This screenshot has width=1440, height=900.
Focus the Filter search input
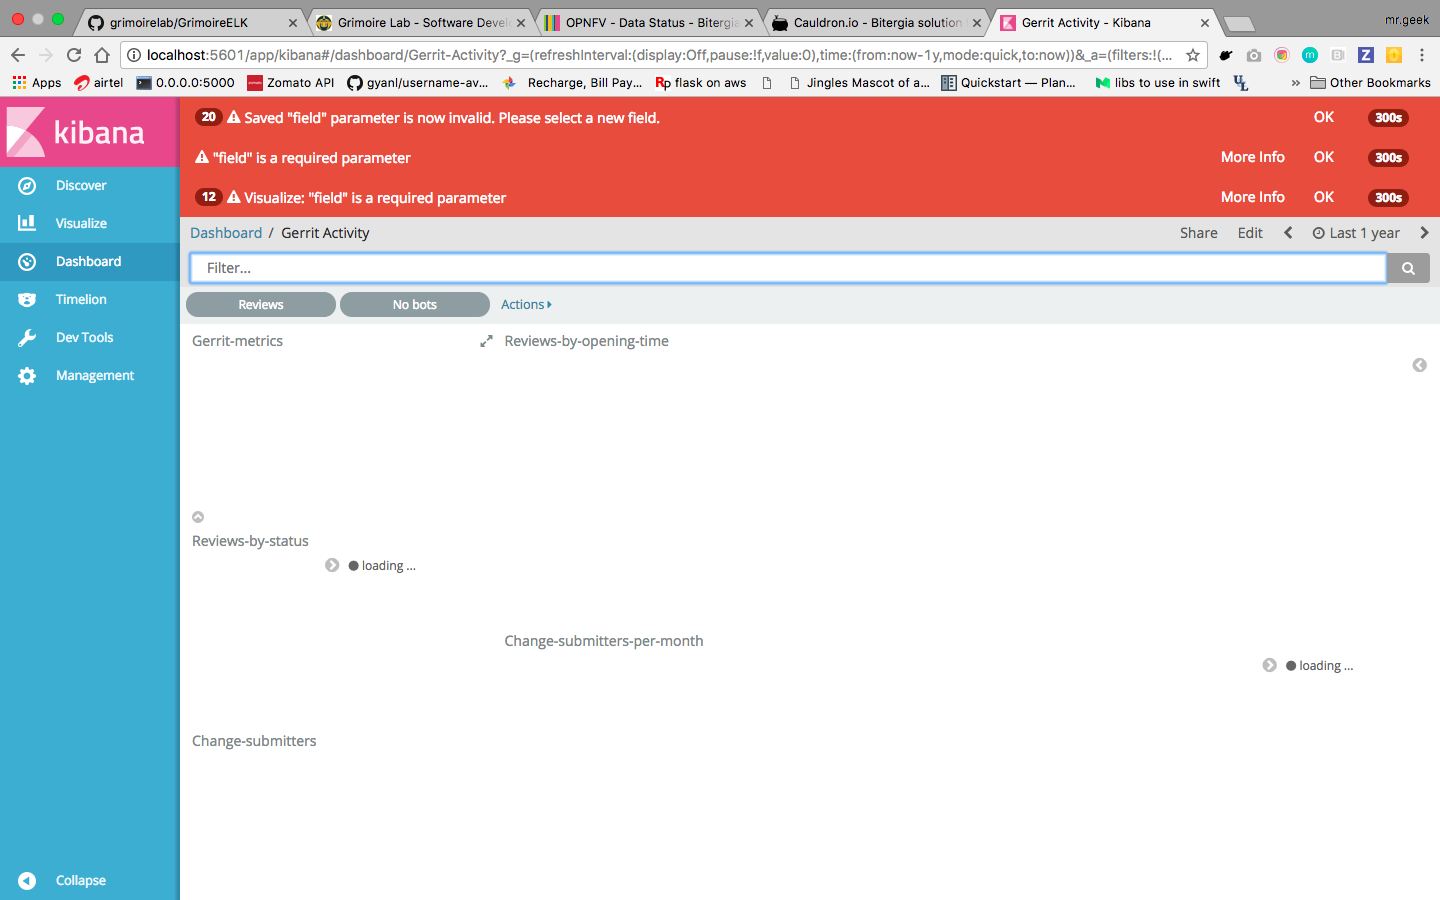[788, 268]
